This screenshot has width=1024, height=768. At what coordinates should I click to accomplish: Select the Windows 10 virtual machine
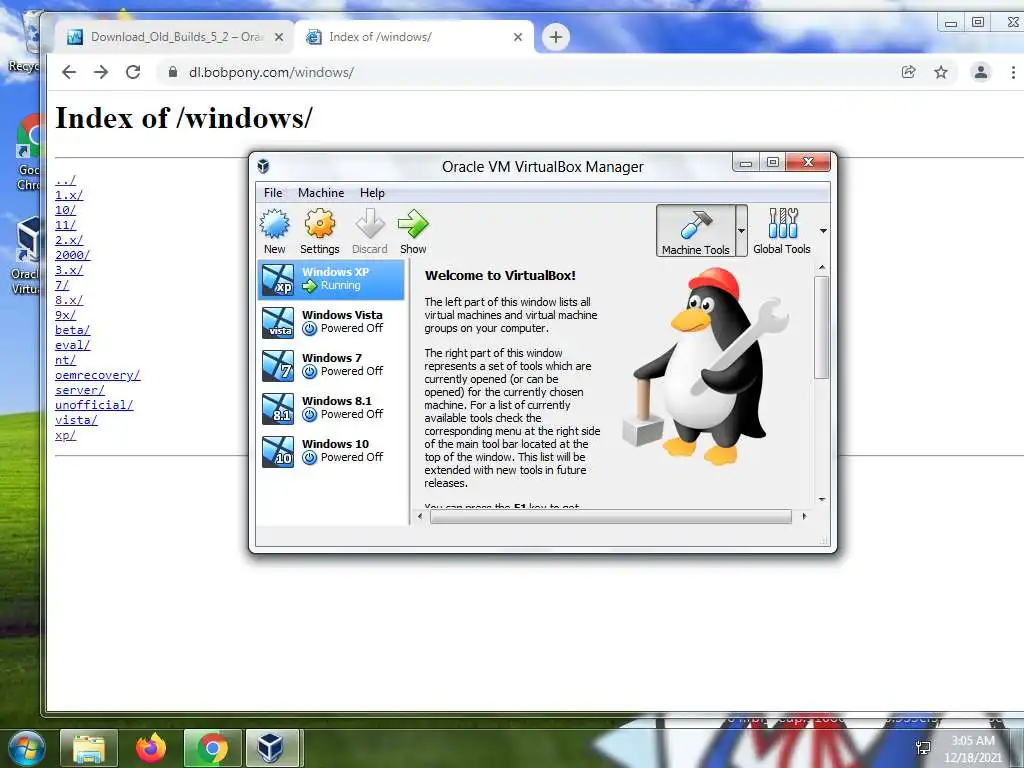pyautogui.click(x=332, y=451)
